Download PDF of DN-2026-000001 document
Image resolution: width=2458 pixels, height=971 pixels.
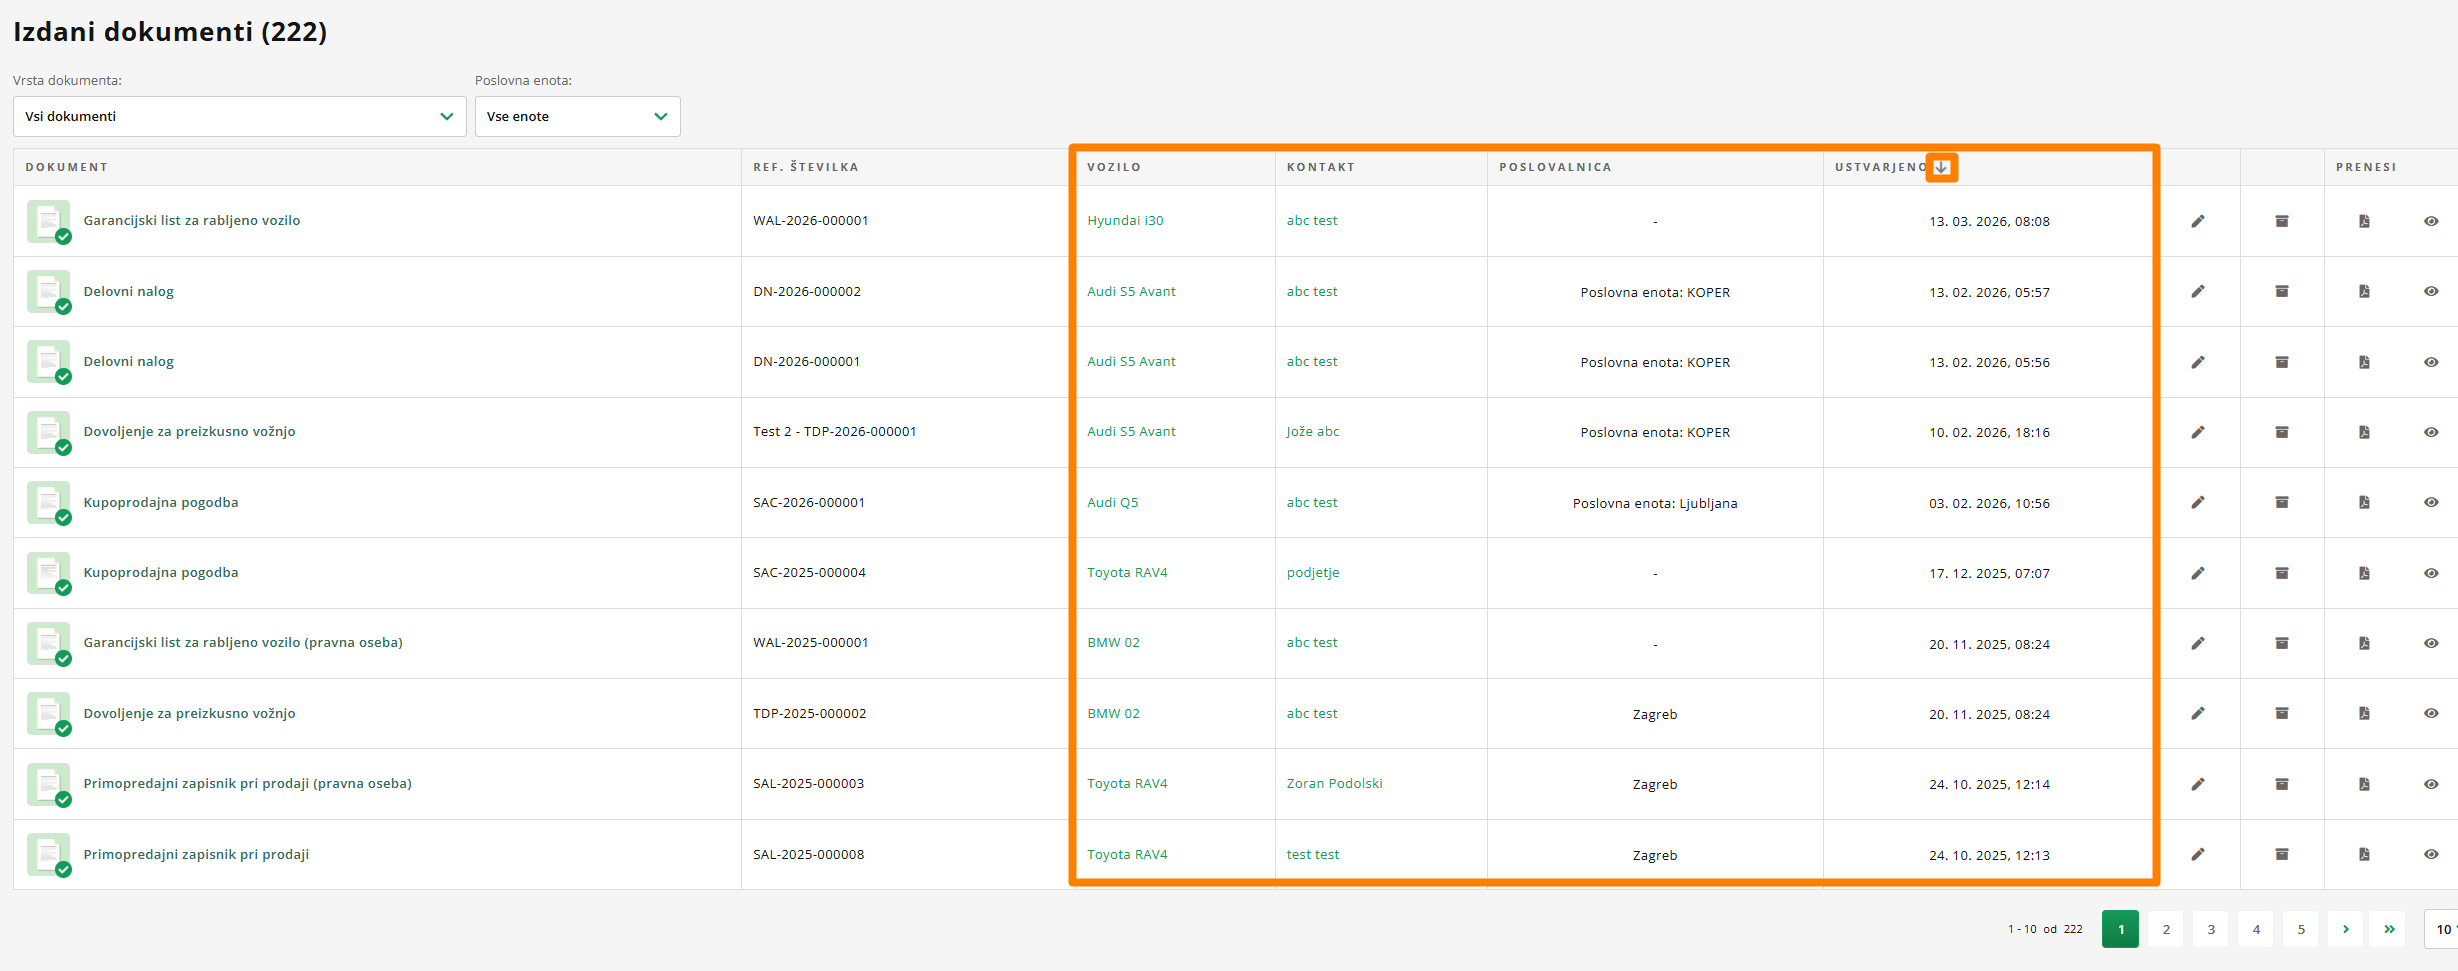(x=2364, y=362)
